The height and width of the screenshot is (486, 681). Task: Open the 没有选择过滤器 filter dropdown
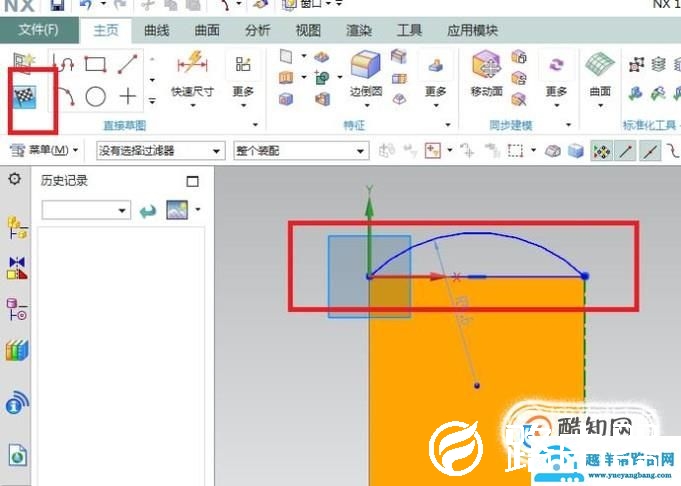click(161, 151)
